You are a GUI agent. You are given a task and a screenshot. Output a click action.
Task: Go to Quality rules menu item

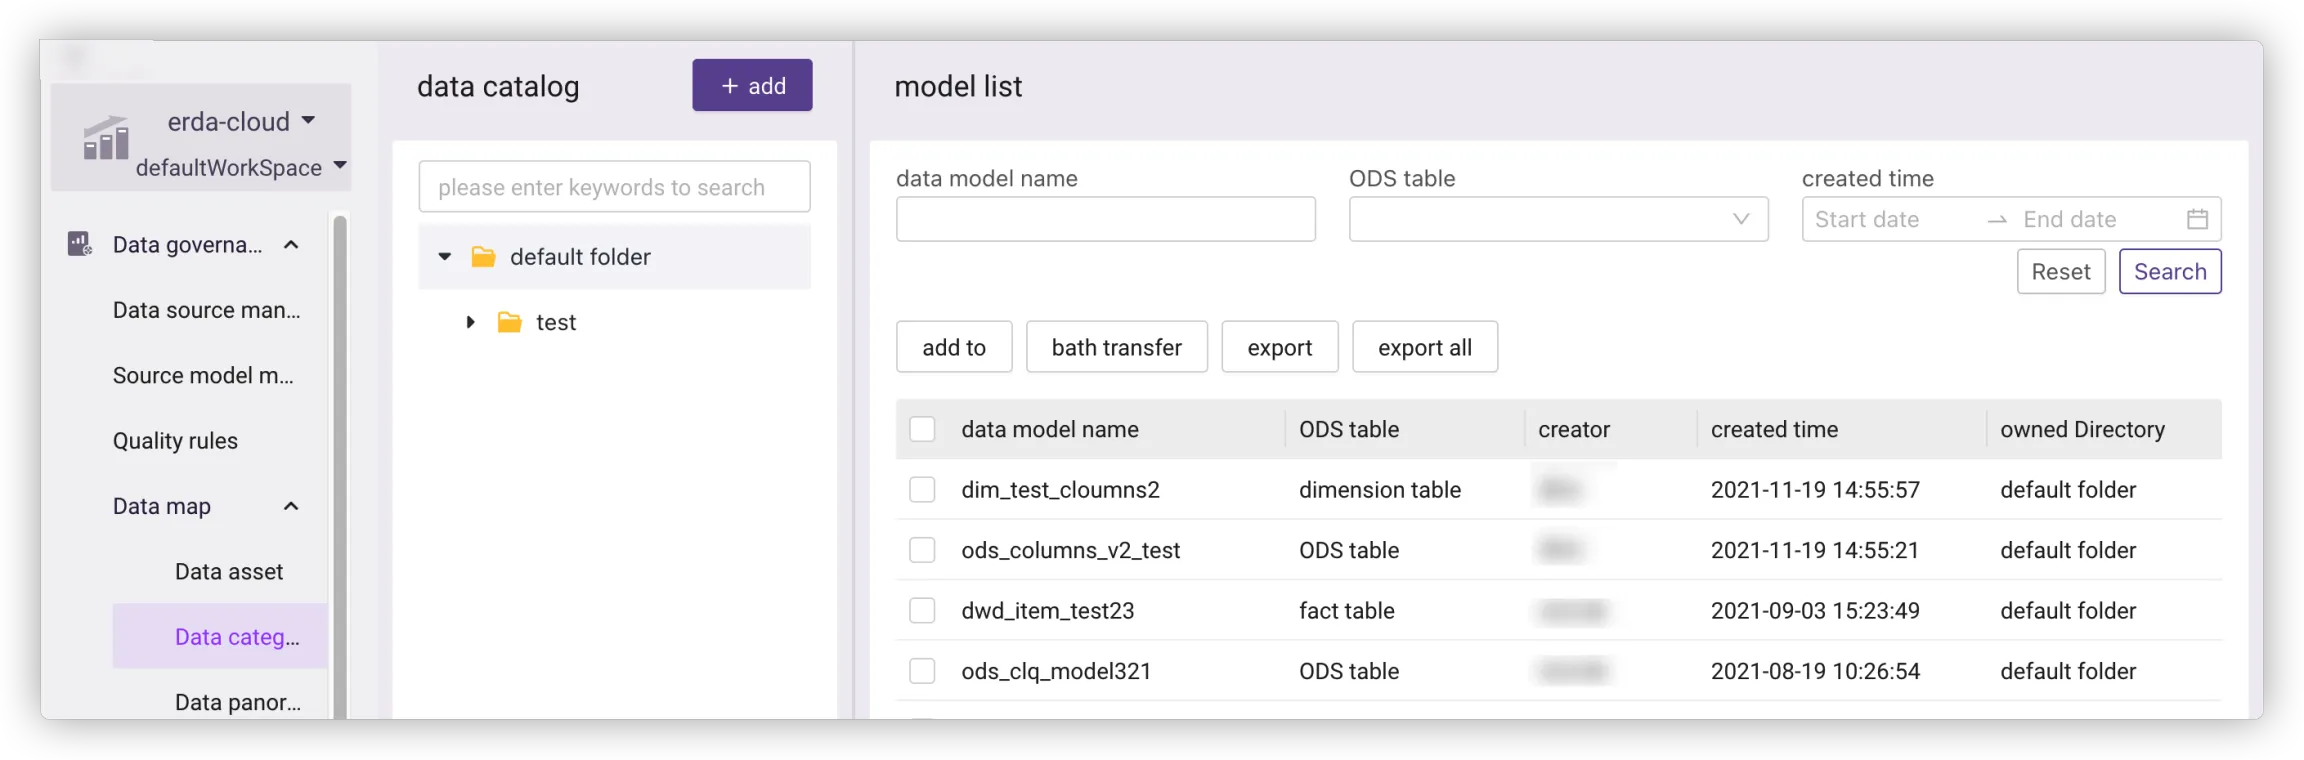click(175, 441)
